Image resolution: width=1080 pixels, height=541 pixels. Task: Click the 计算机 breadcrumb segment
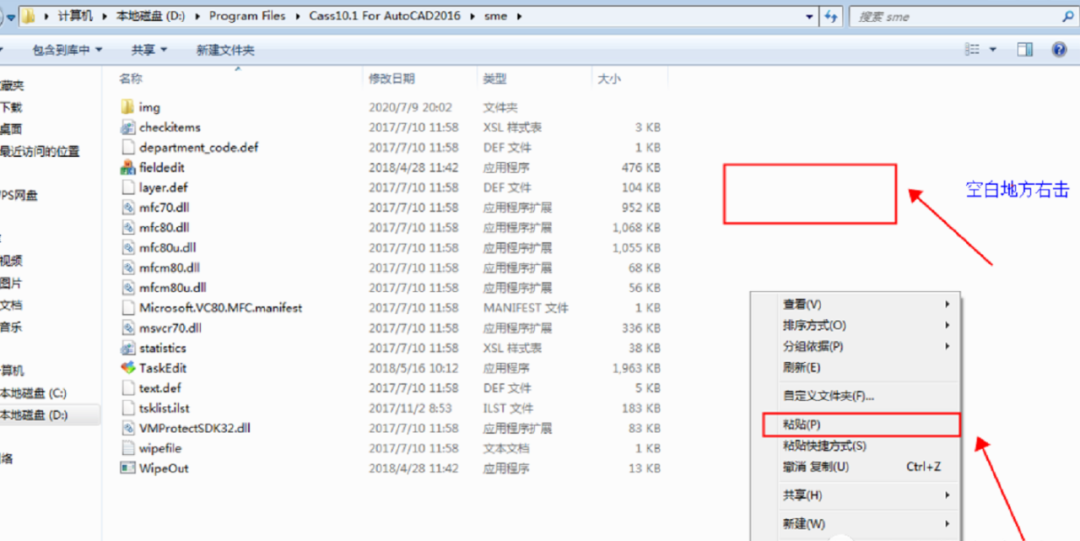(75, 16)
